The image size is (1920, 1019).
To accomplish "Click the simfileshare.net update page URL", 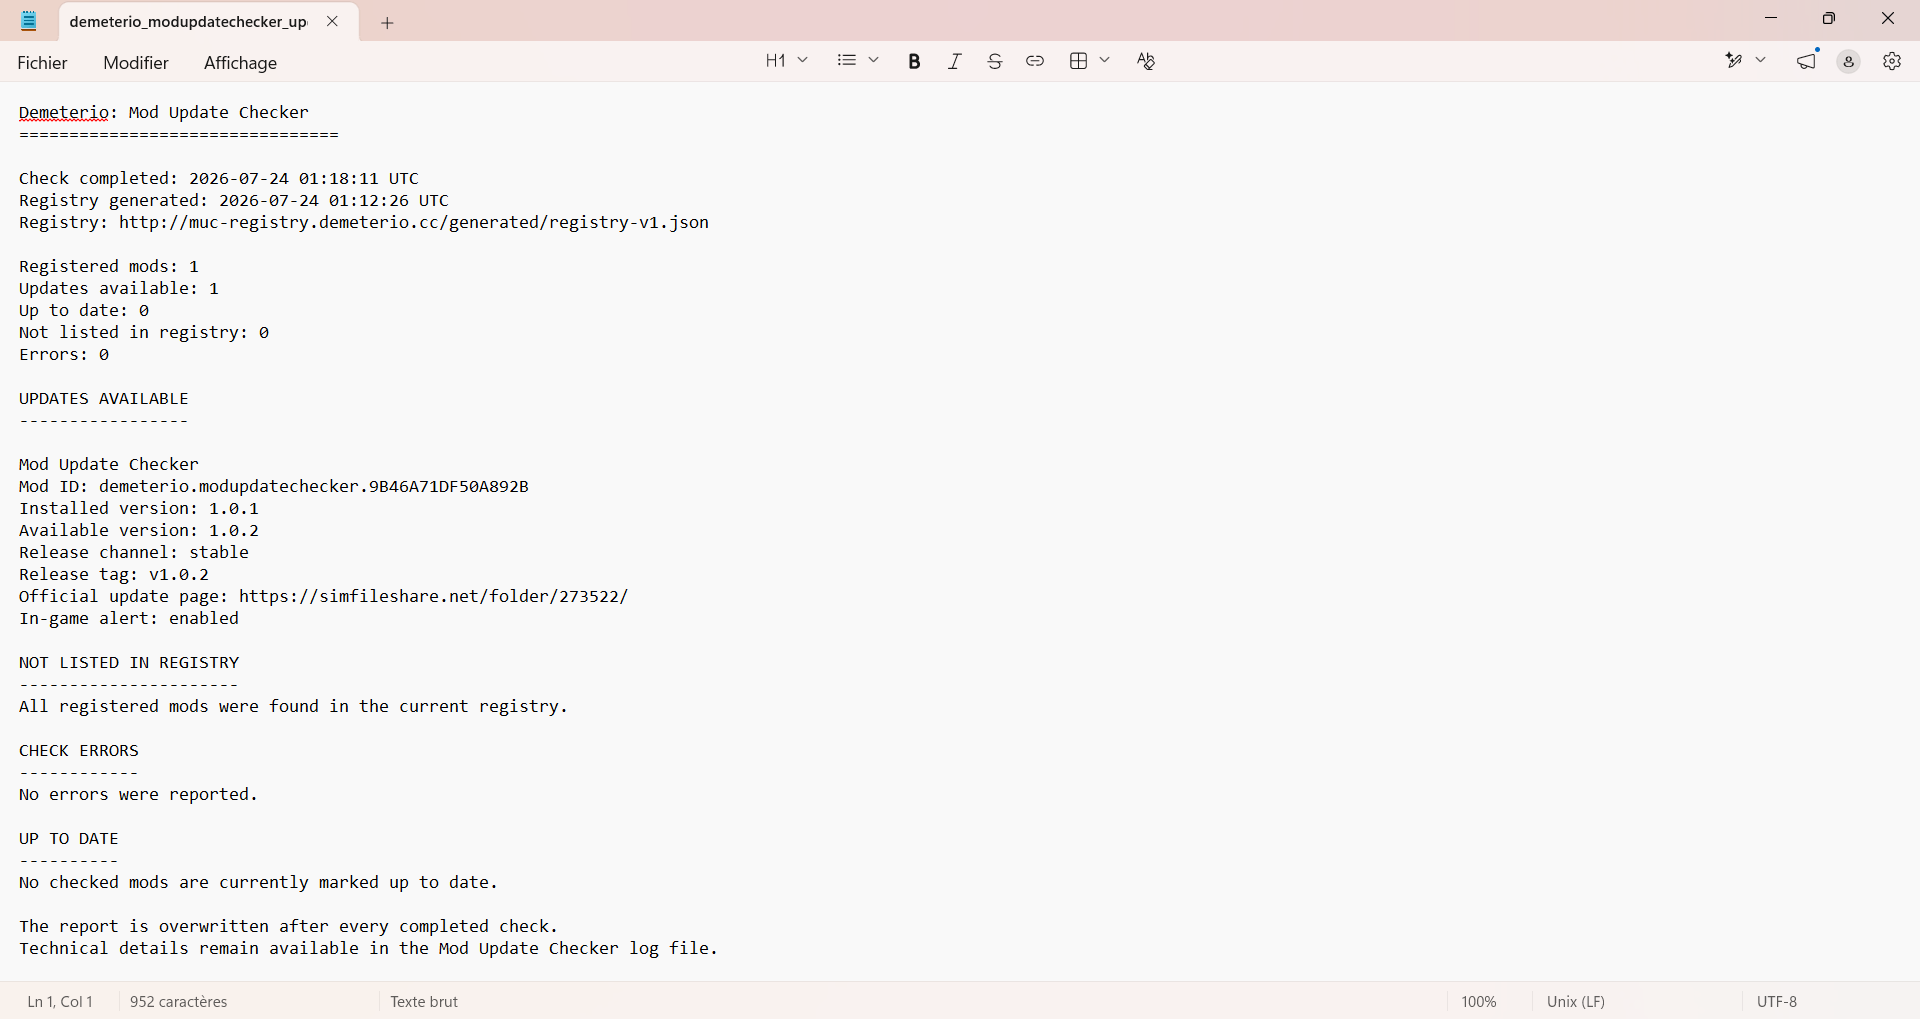I will [434, 597].
